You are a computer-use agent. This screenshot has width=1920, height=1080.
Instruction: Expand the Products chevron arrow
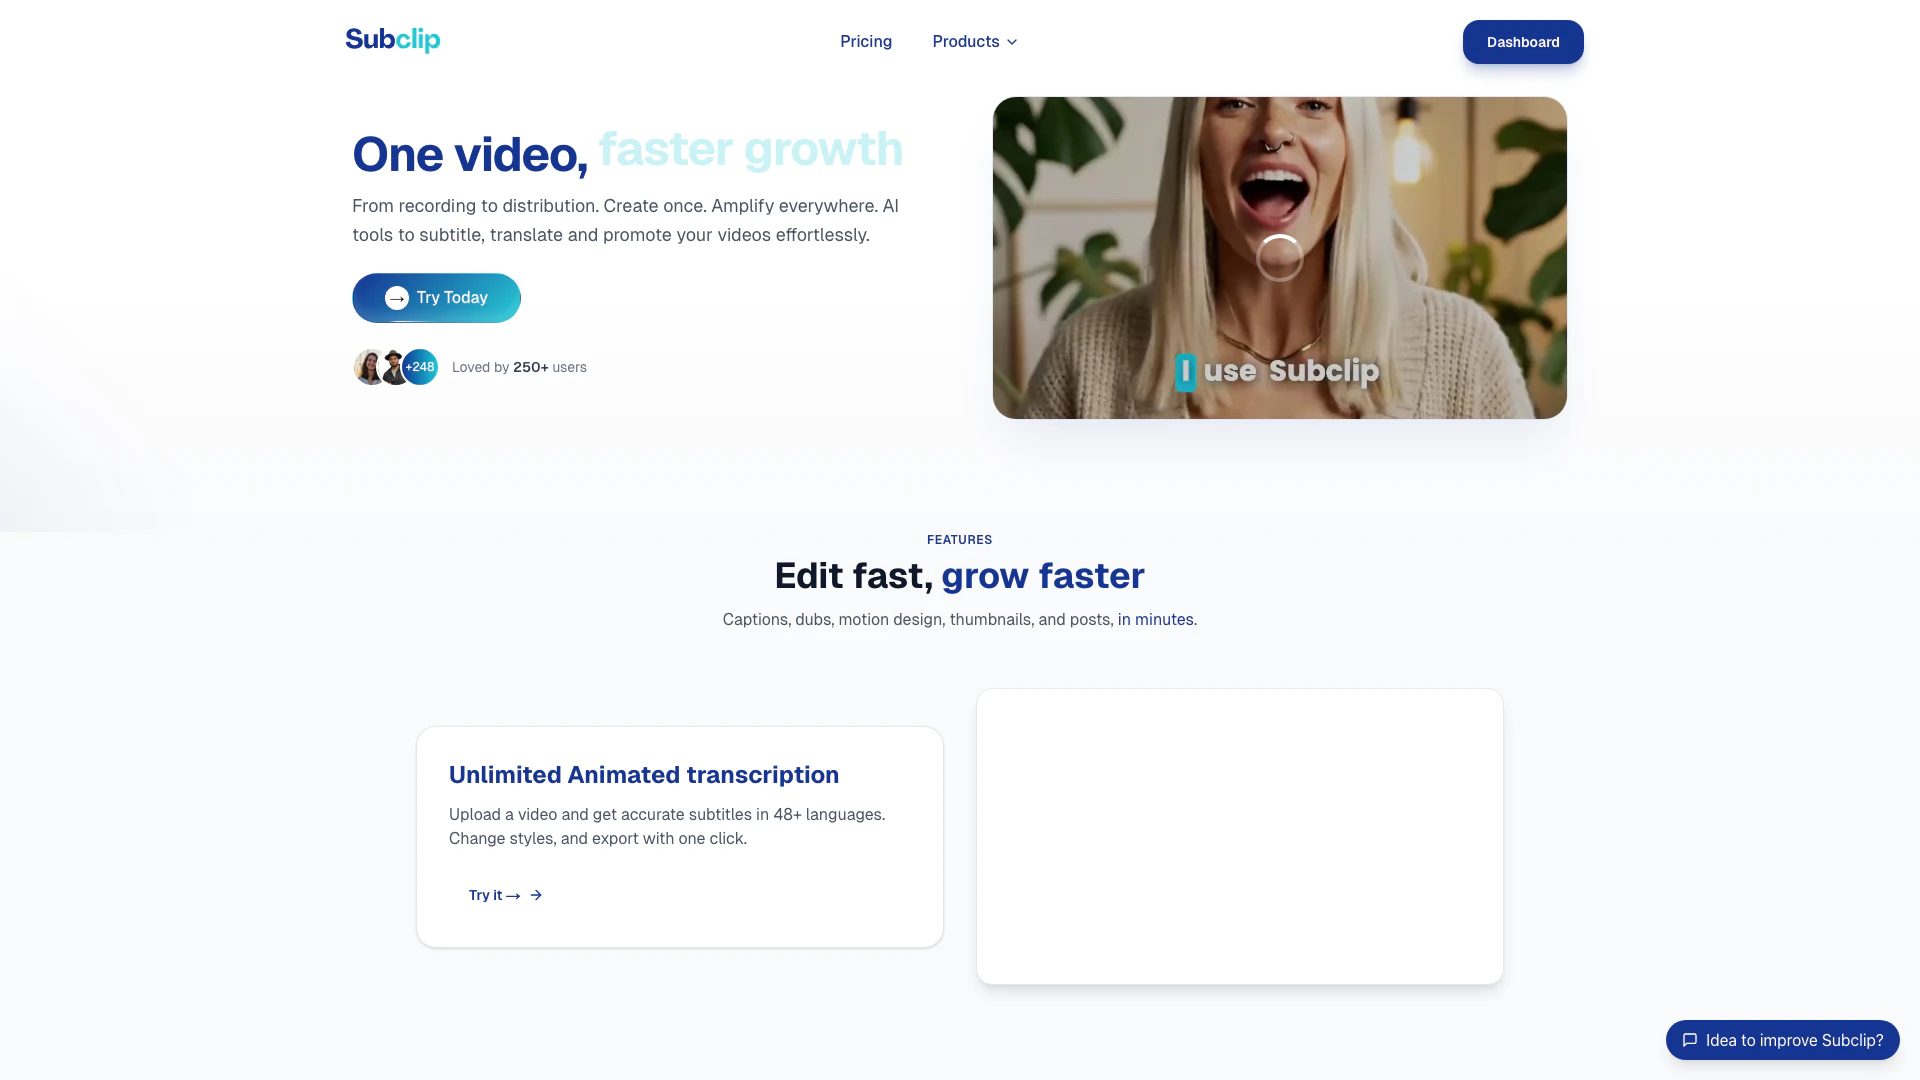[1012, 42]
